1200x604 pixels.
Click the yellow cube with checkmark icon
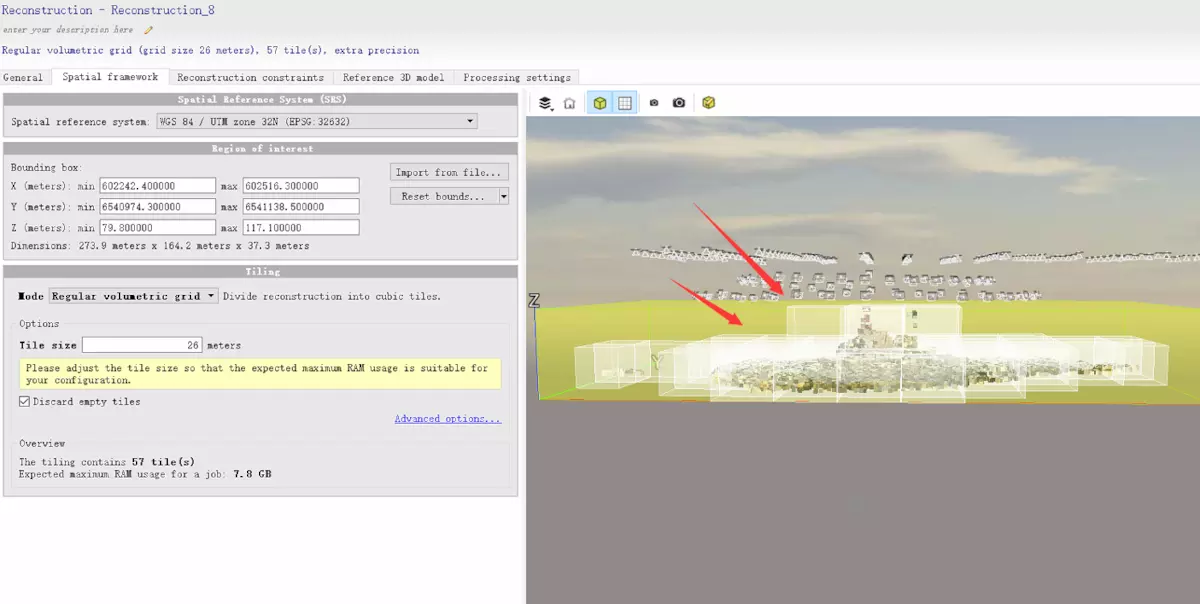coord(708,103)
